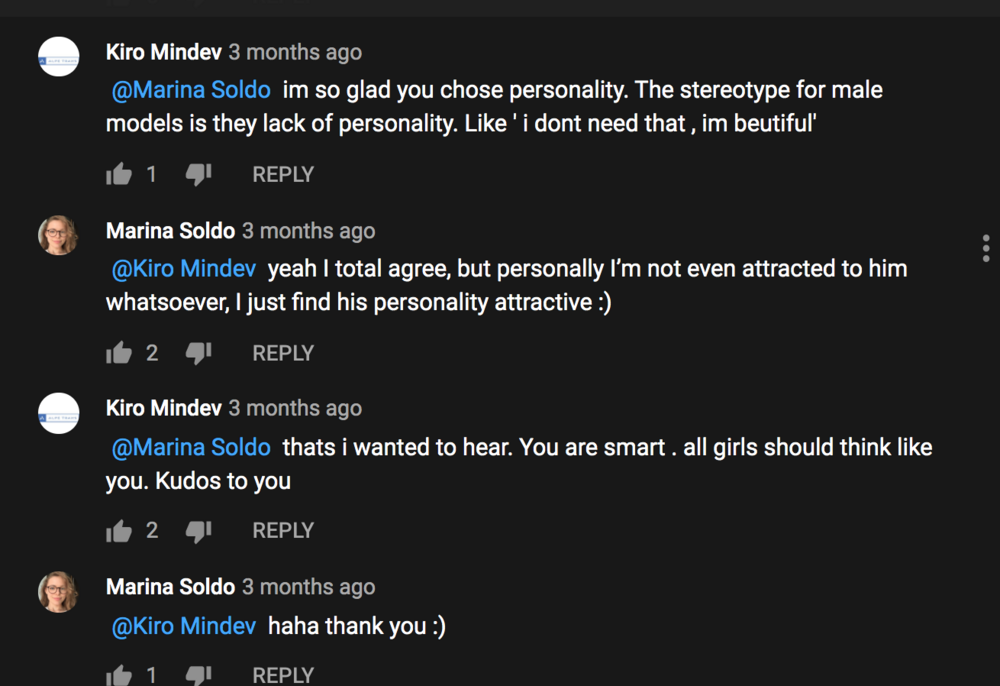Dislike Kiro Mindev's comment about male models
The width and height of the screenshot is (1000, 686).
pos(198,174)
